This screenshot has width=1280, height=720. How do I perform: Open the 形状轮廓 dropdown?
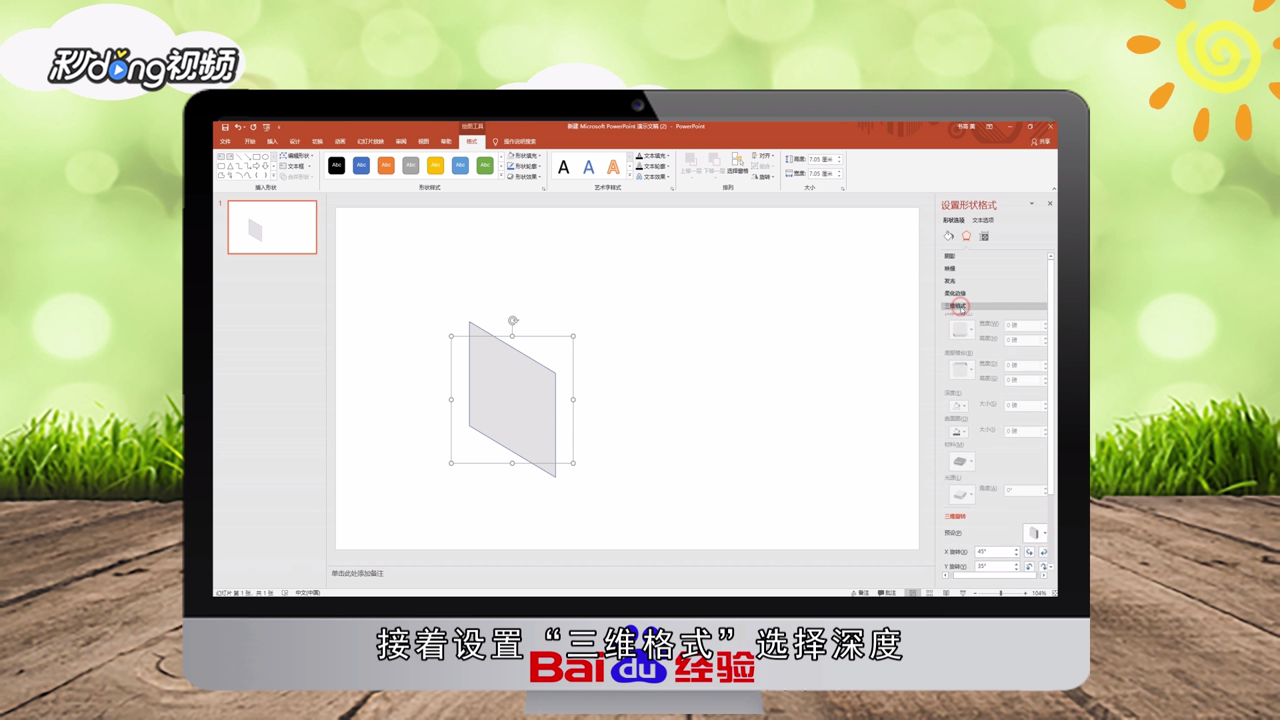pos(525,166)
